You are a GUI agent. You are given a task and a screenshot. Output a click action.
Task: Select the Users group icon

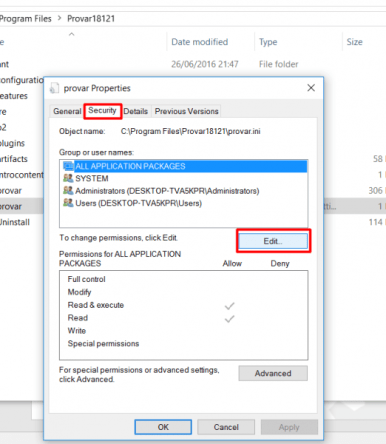(x=68, y=203)
